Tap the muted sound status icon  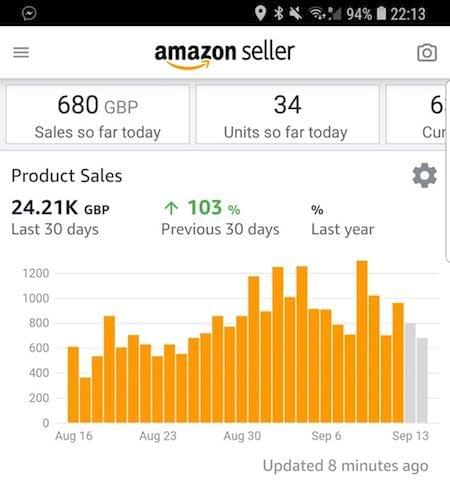[295, 13]
